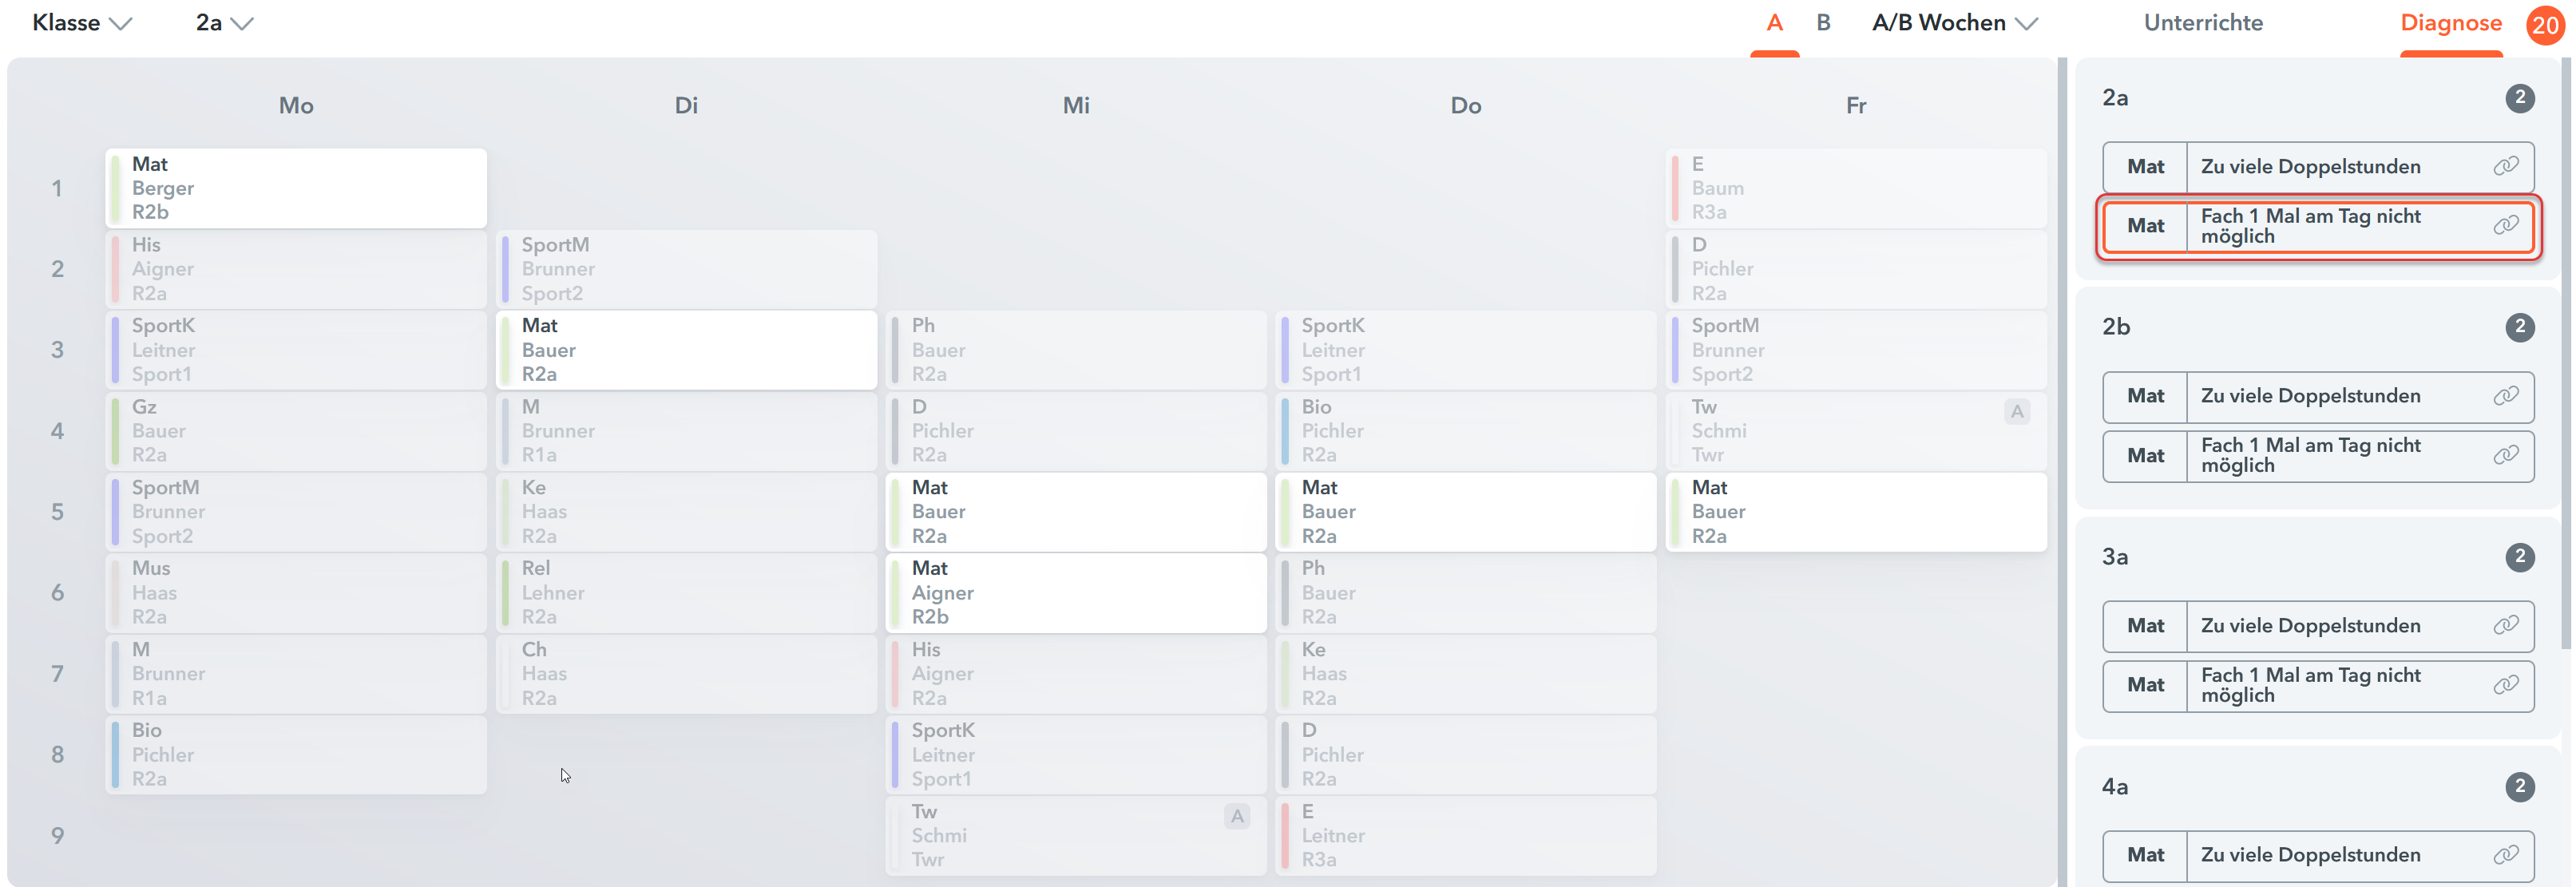Click the A week badge on Friday Tw lesson
Screen dimensions: 2576x887
(x=2017, y=411)
